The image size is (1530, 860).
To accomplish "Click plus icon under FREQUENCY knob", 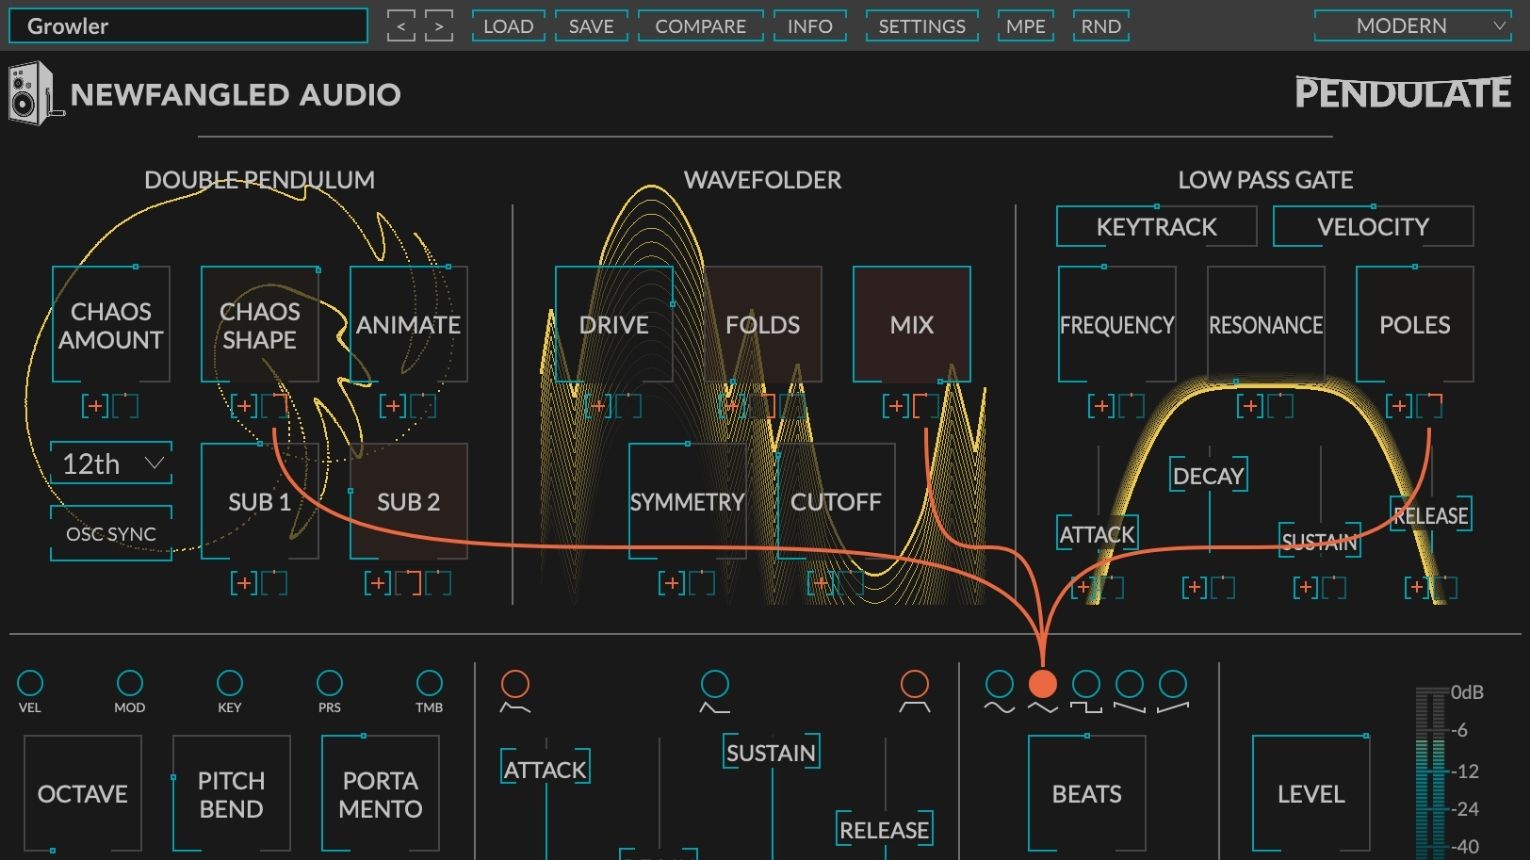I will point(1101,406).
